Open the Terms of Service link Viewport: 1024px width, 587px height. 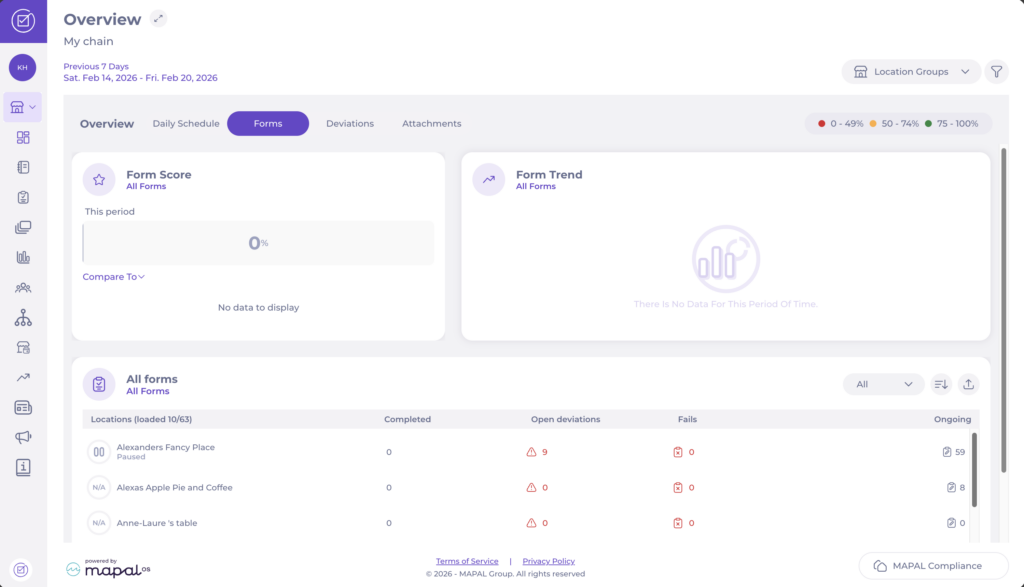(467, 561)
